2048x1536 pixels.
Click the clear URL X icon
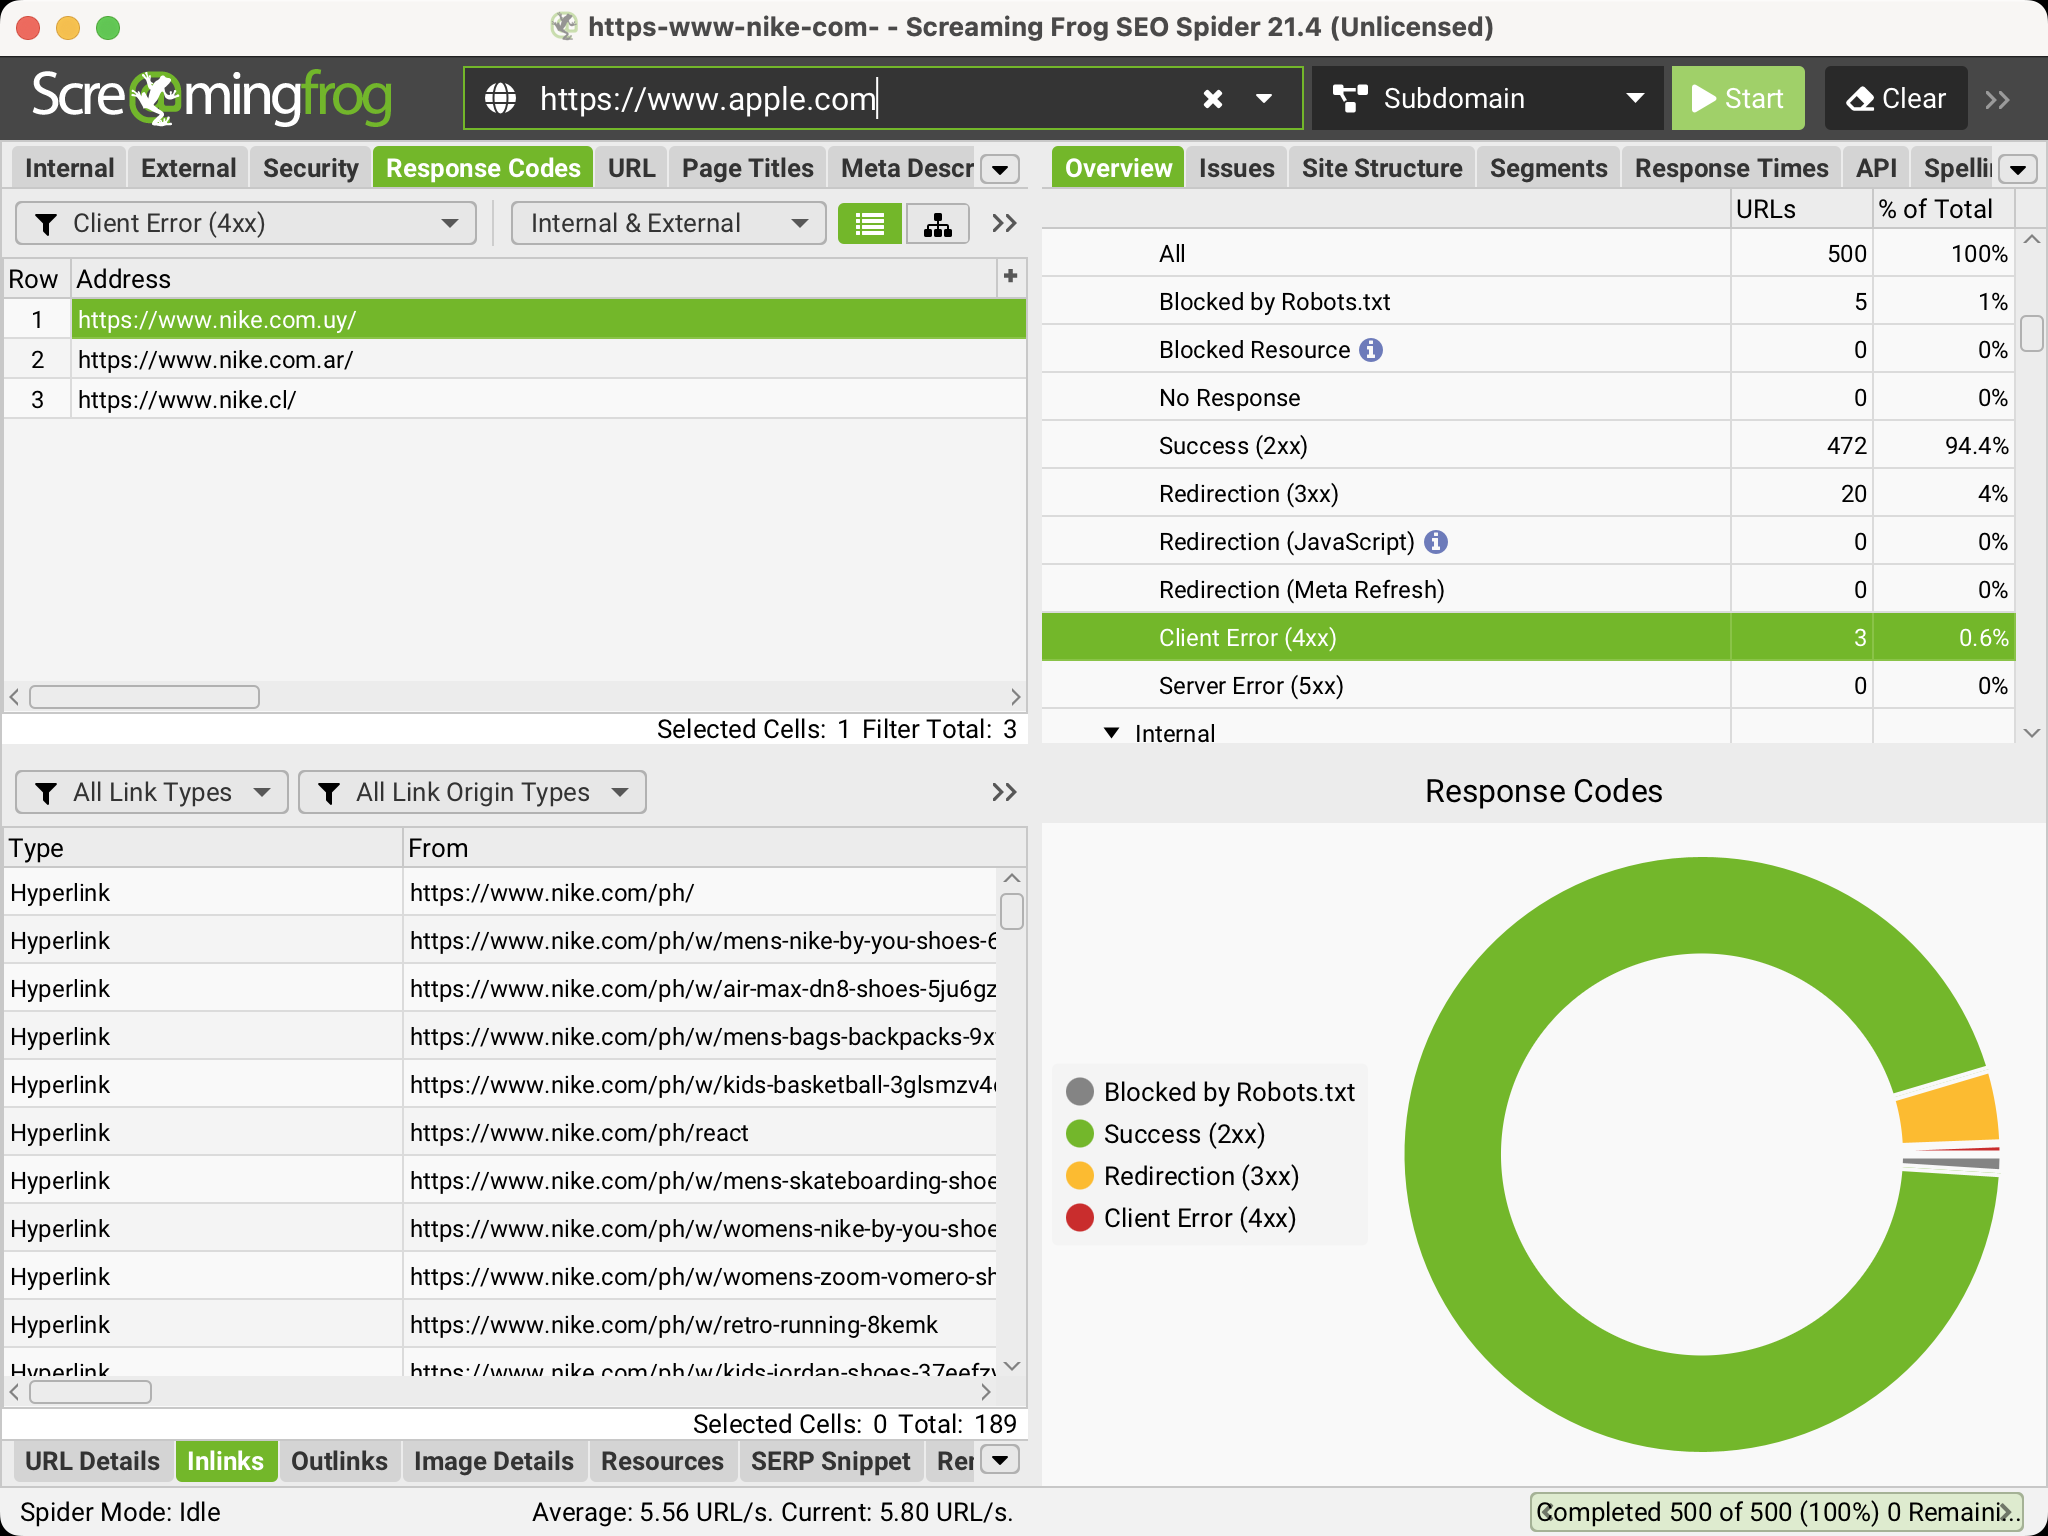point(1212,99)
